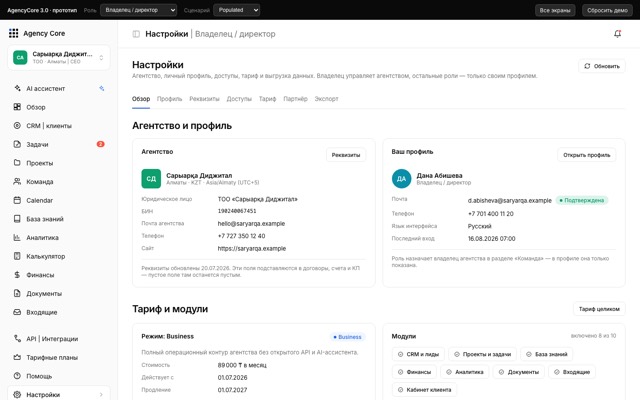Open Помощь help icon
Screen dimensions: 640x400
17,376
